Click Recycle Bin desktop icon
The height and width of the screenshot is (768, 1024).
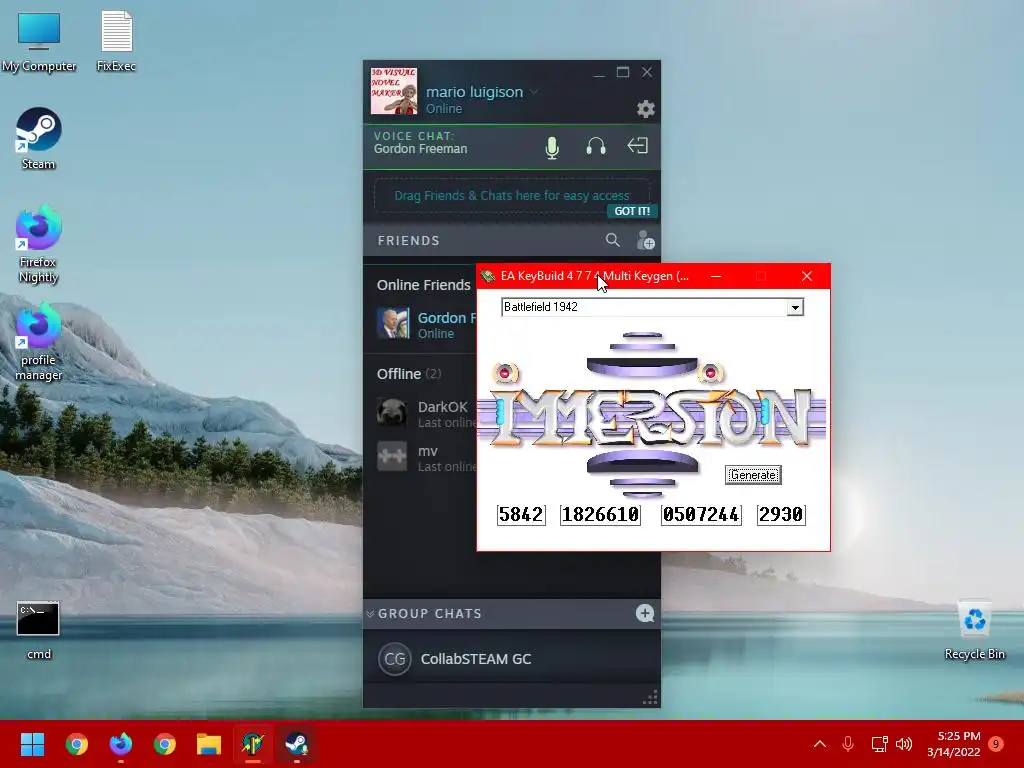(x=974, y=630)
